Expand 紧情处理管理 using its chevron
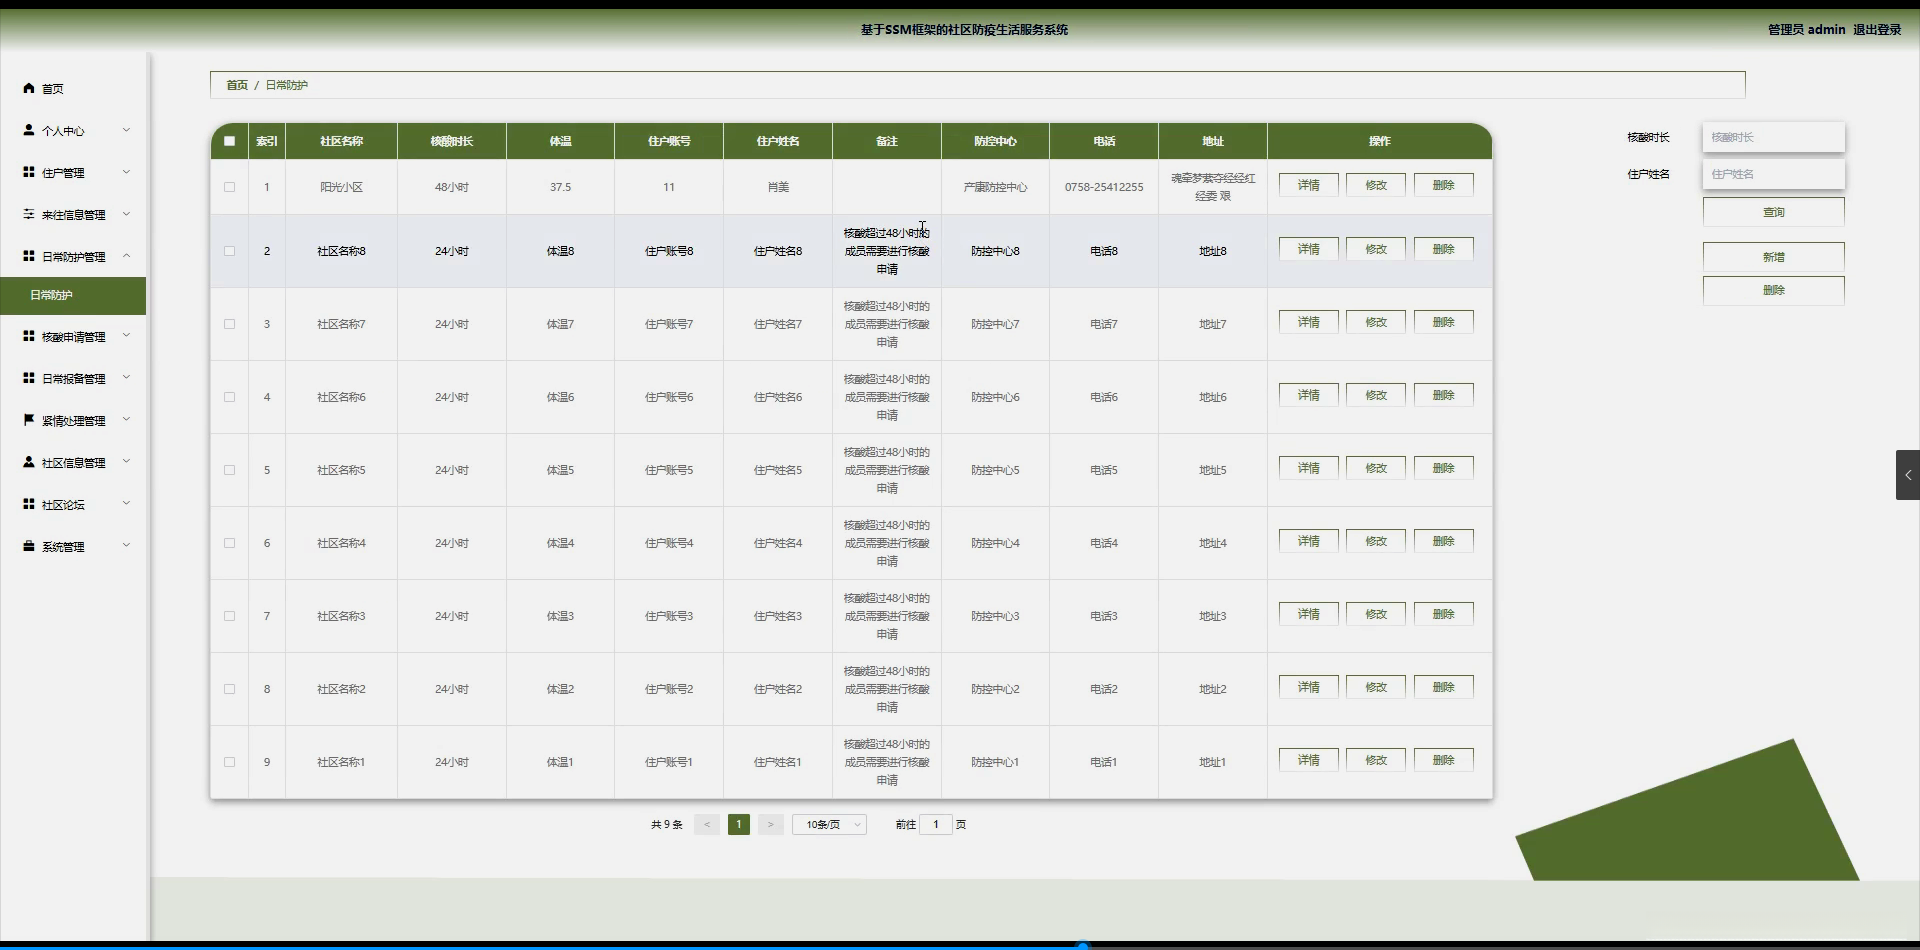1920x950 pixels. [x=126, y=420]
